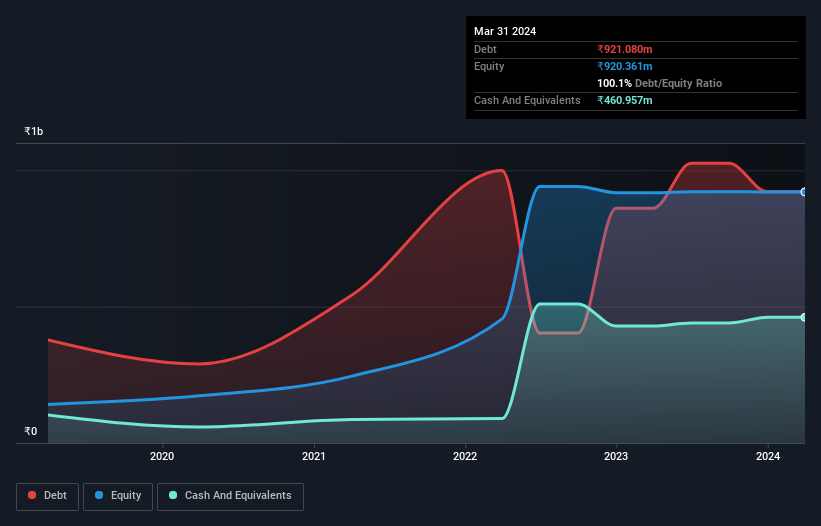The image size is (821, 526).
Task: Click the 2023 x-axis label
Action: click(x=616, y=456)
